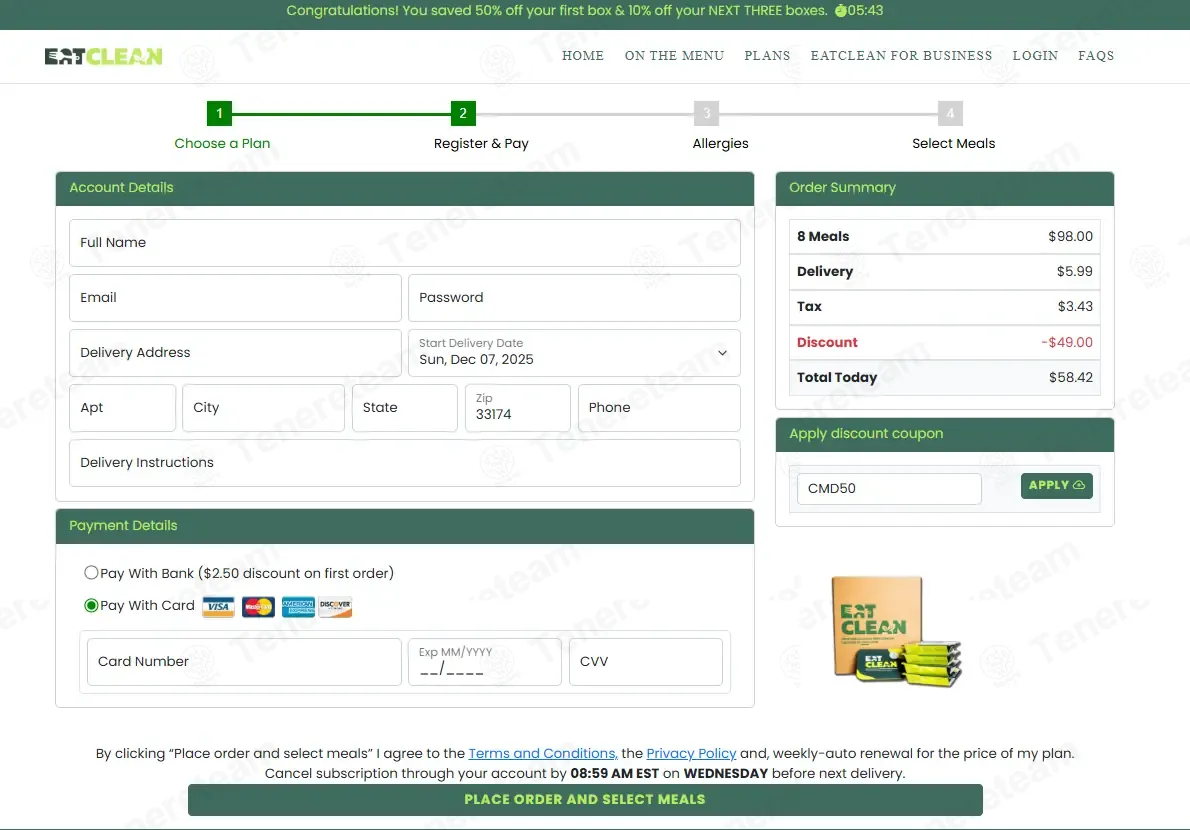Click the Payment Details header
1190x830 pixels.
[405, 526]
